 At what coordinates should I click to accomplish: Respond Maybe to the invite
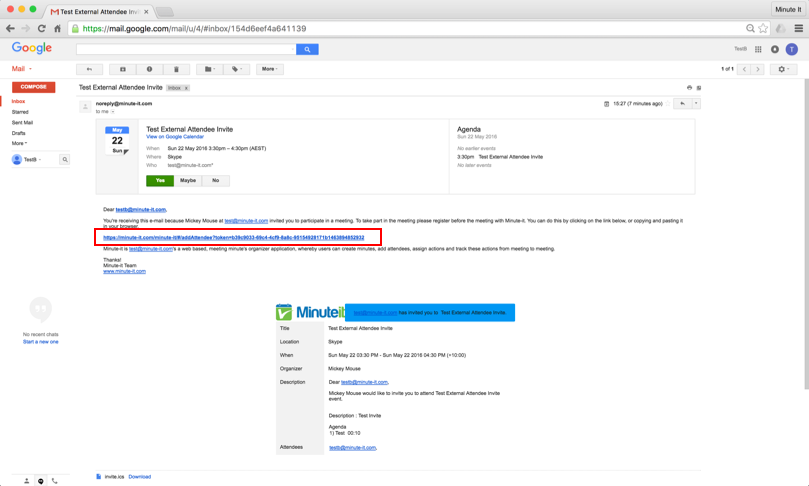(188, 181)
